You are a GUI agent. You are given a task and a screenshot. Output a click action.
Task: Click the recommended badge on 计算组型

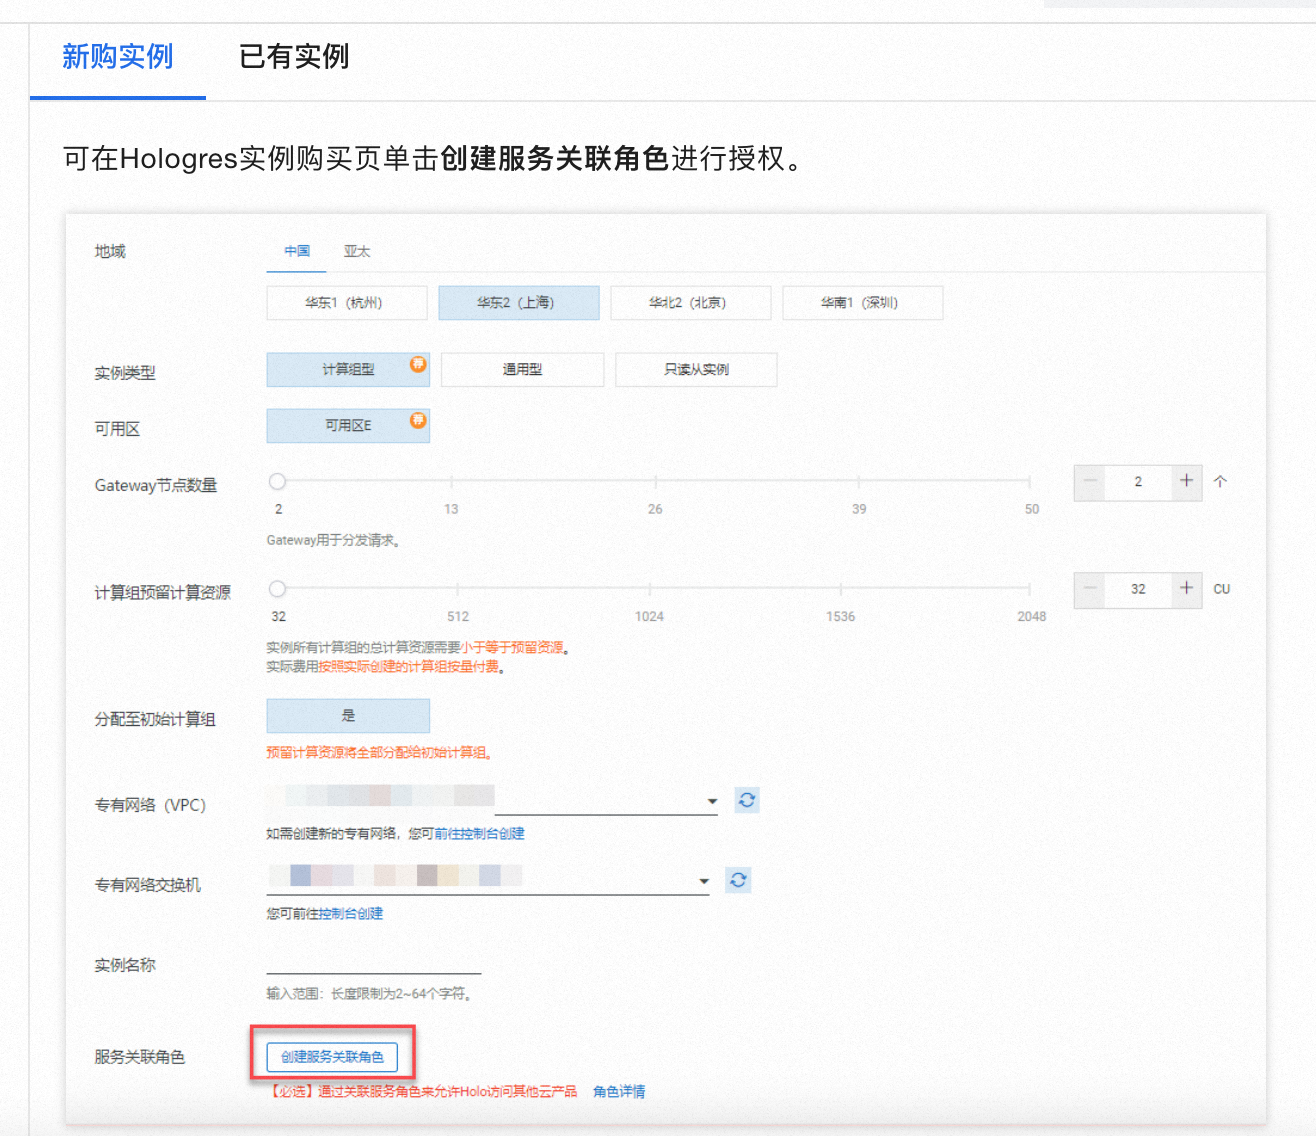(418, 364)
